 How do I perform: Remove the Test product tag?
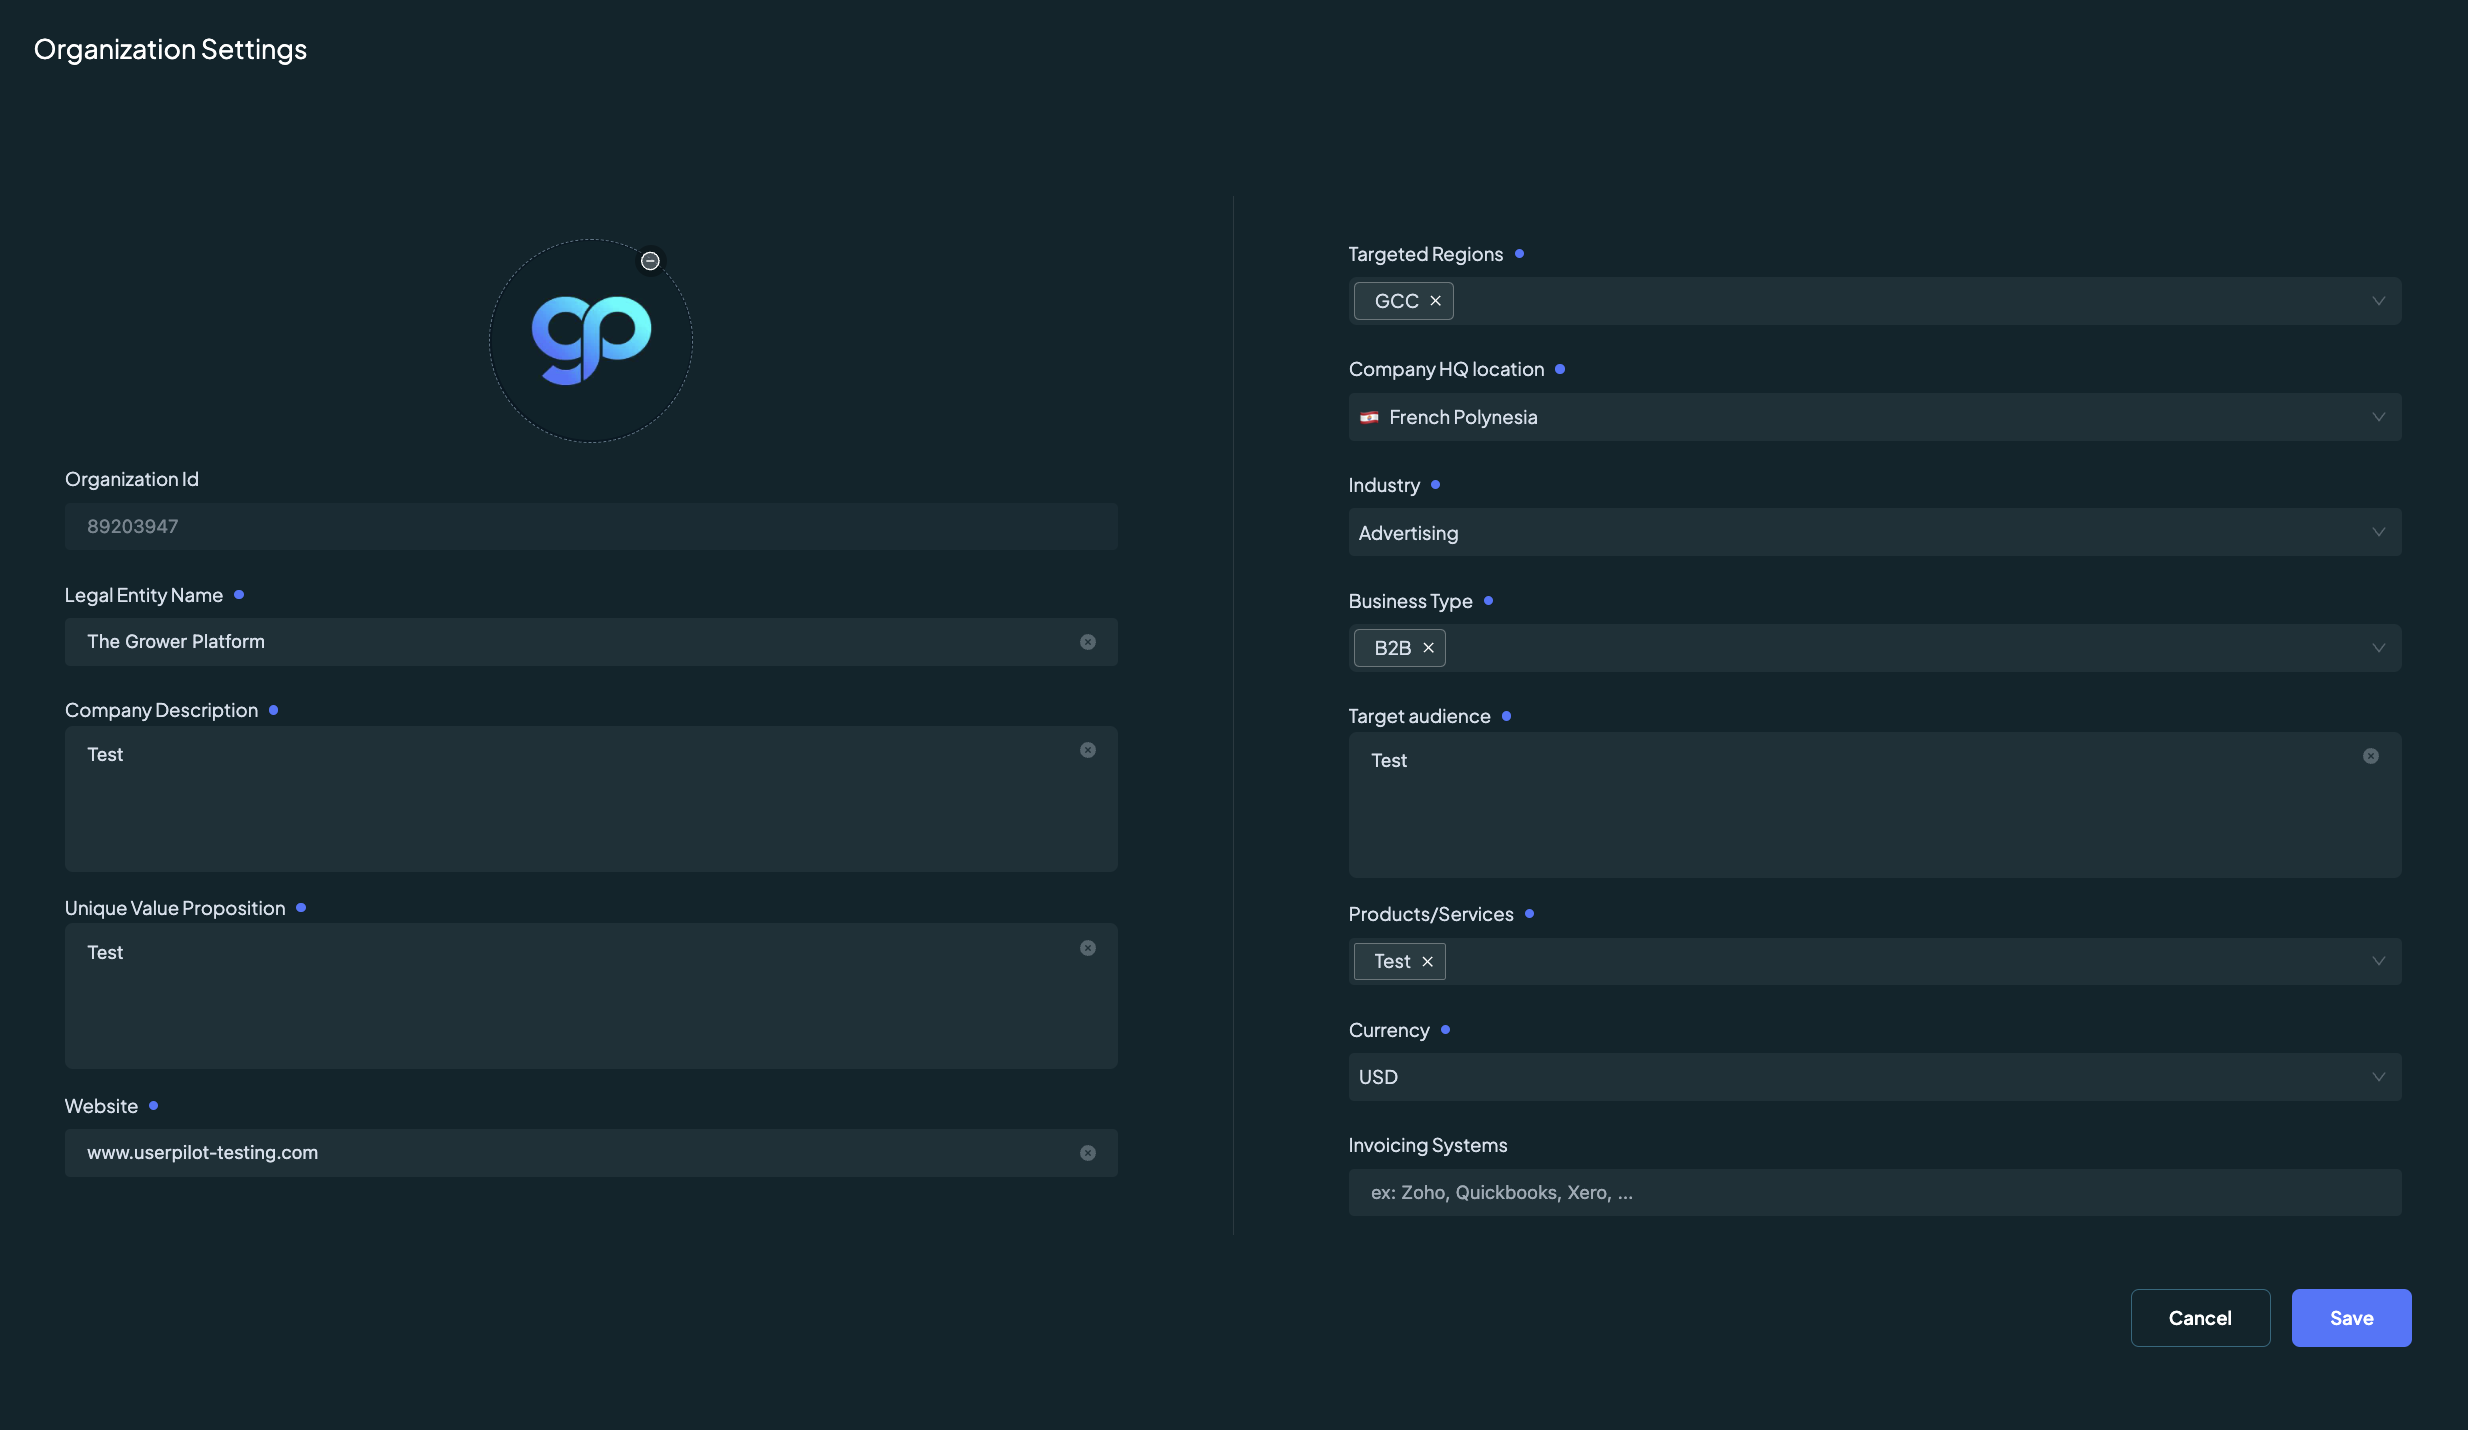coord(1427,962)
